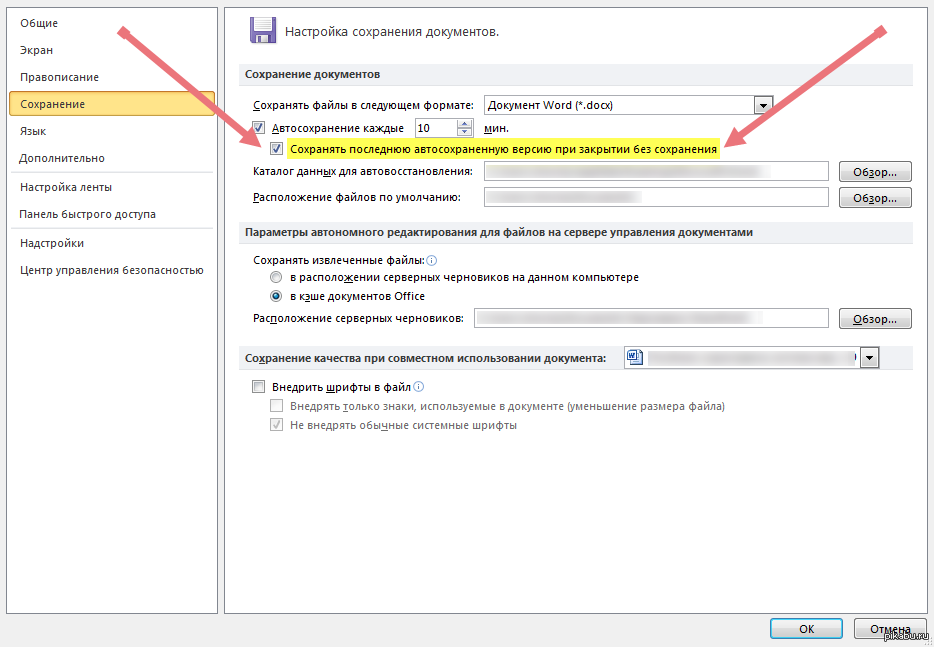
Task: Select the Сохранение category
Action: 112,104
